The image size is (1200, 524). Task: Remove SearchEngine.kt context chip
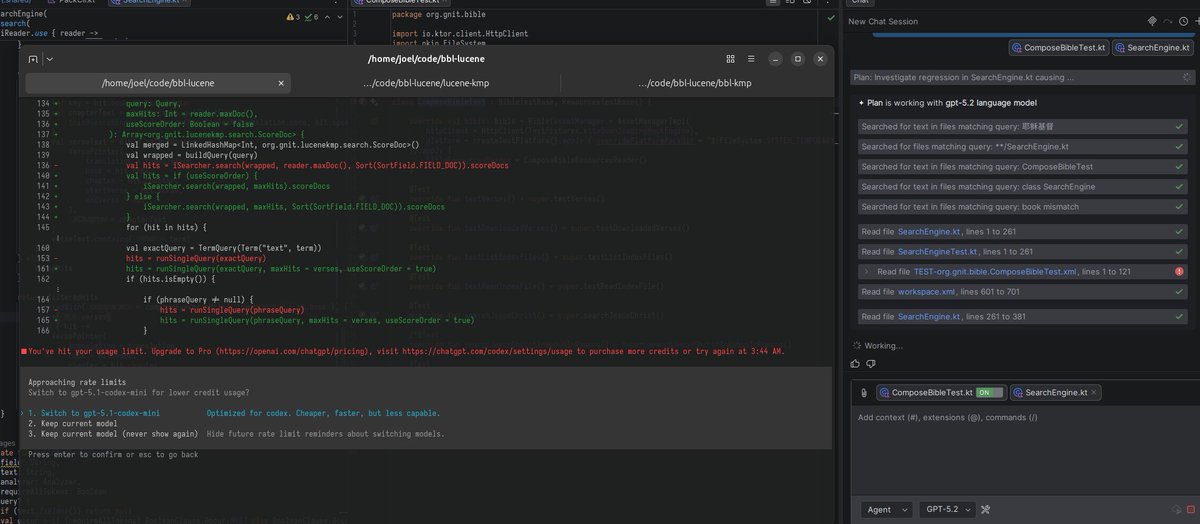pyautogui.click(x=1094, y=393)
